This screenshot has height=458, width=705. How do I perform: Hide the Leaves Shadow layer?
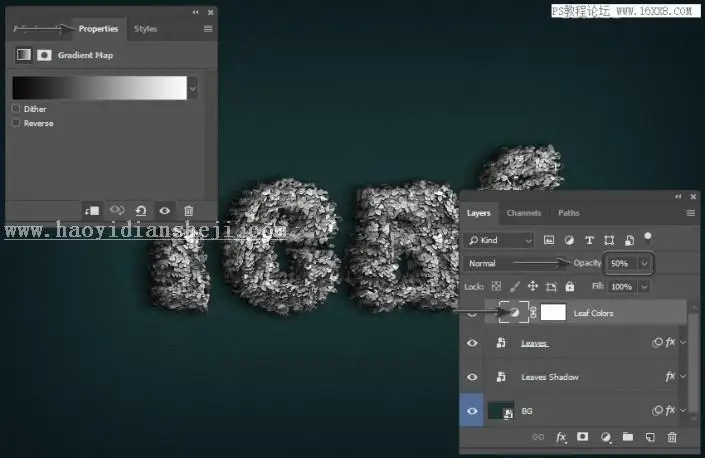[x=472, y=377]
